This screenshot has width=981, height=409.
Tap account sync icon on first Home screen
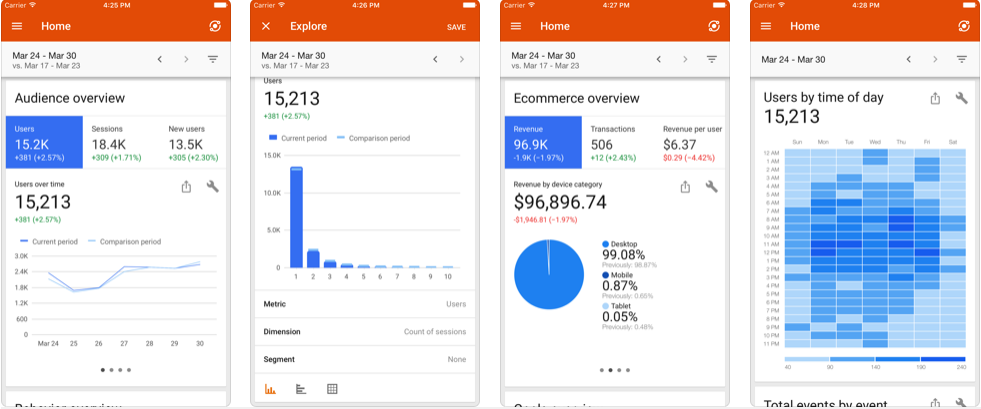pos(215,26)
